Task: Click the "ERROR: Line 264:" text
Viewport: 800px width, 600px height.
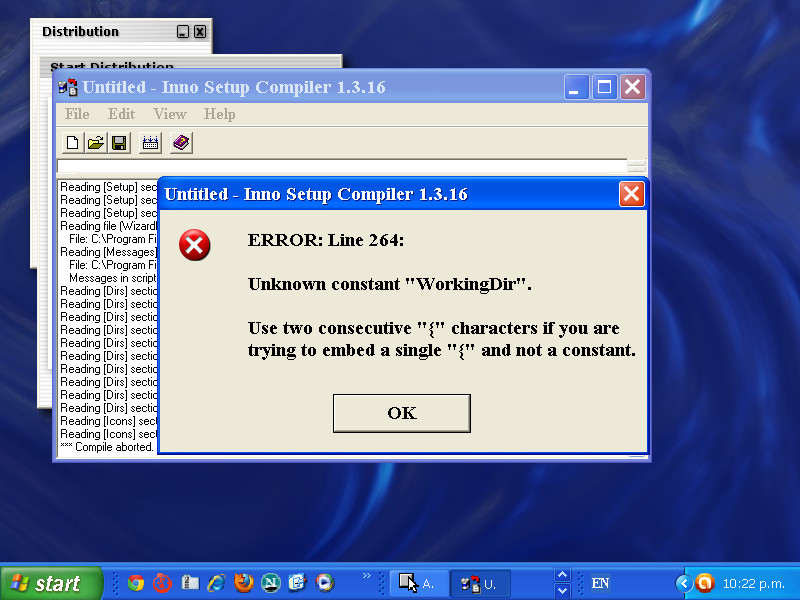Action: click(x=326, y=240)
